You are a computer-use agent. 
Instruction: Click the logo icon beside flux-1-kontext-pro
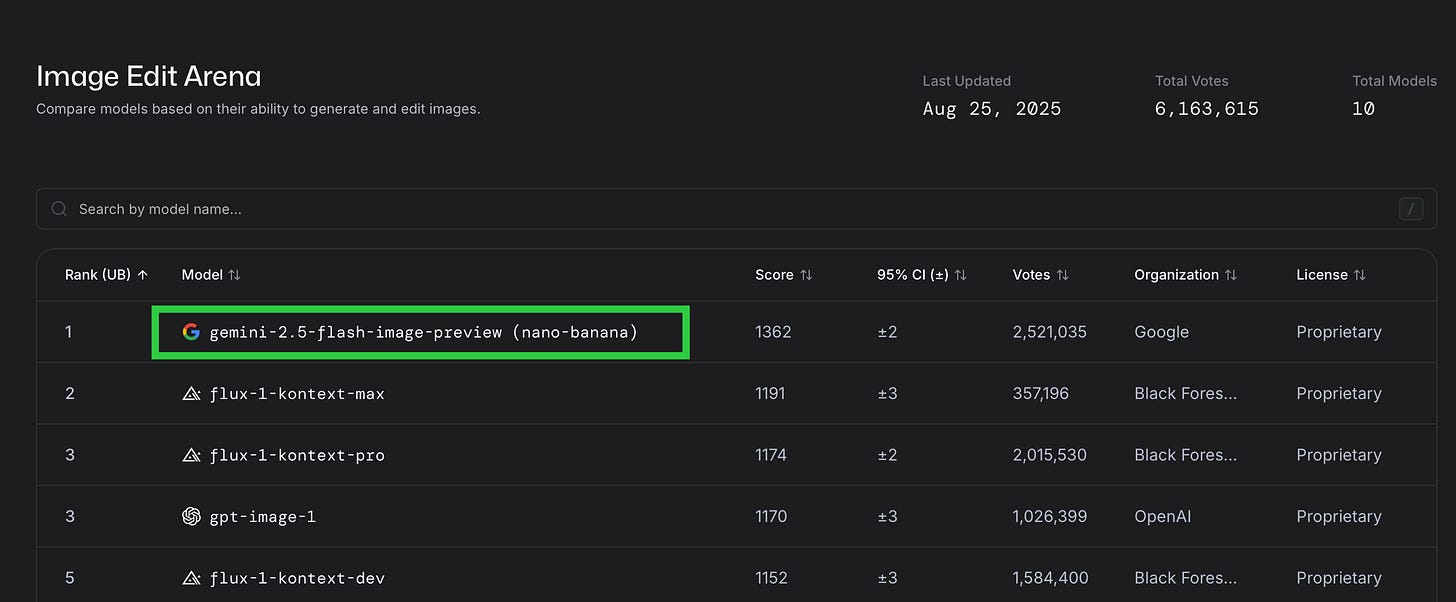point(191,455)
